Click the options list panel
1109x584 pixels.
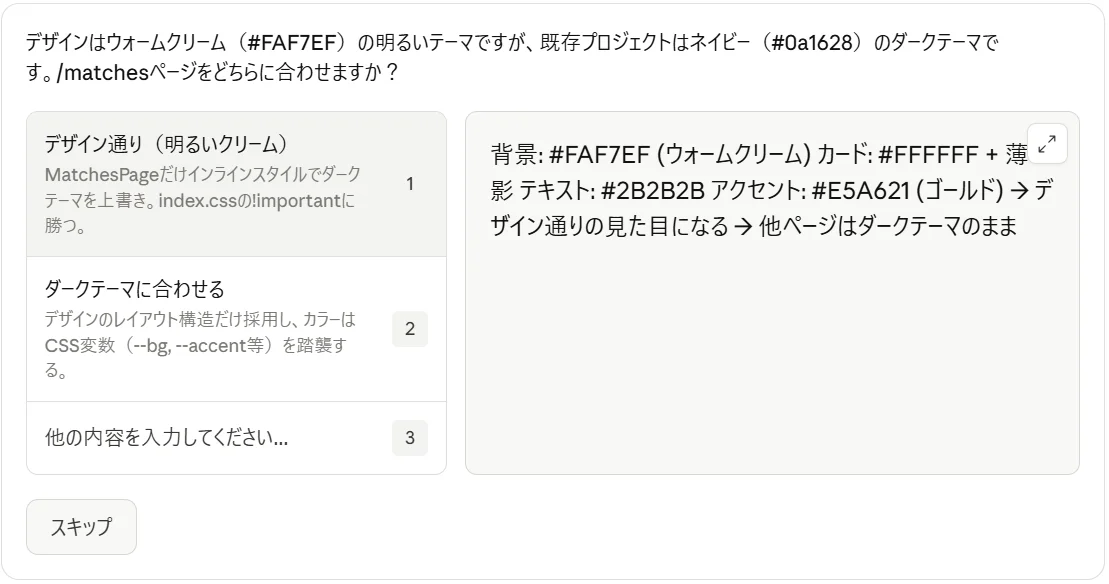coord(237,290)
